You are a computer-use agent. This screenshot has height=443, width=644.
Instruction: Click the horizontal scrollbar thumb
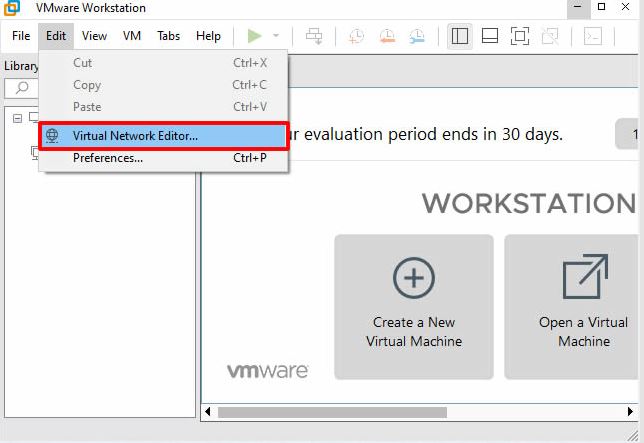(332, 412)
